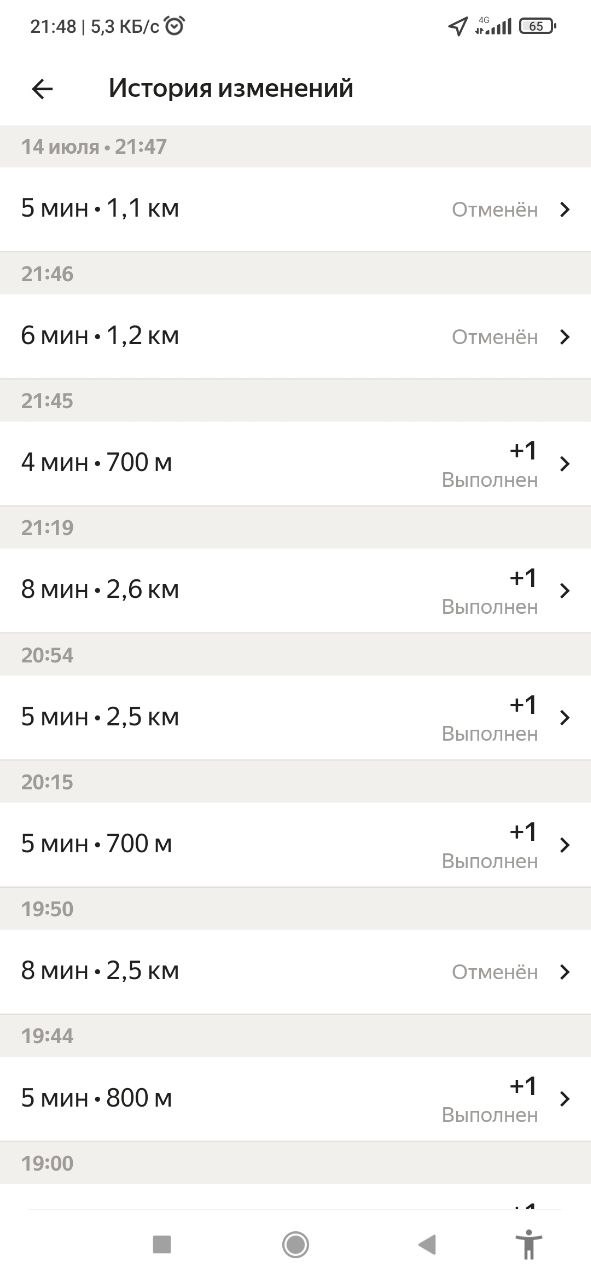
Task: Open the 5 мин 700 м entry
Action: coord(295,844)
